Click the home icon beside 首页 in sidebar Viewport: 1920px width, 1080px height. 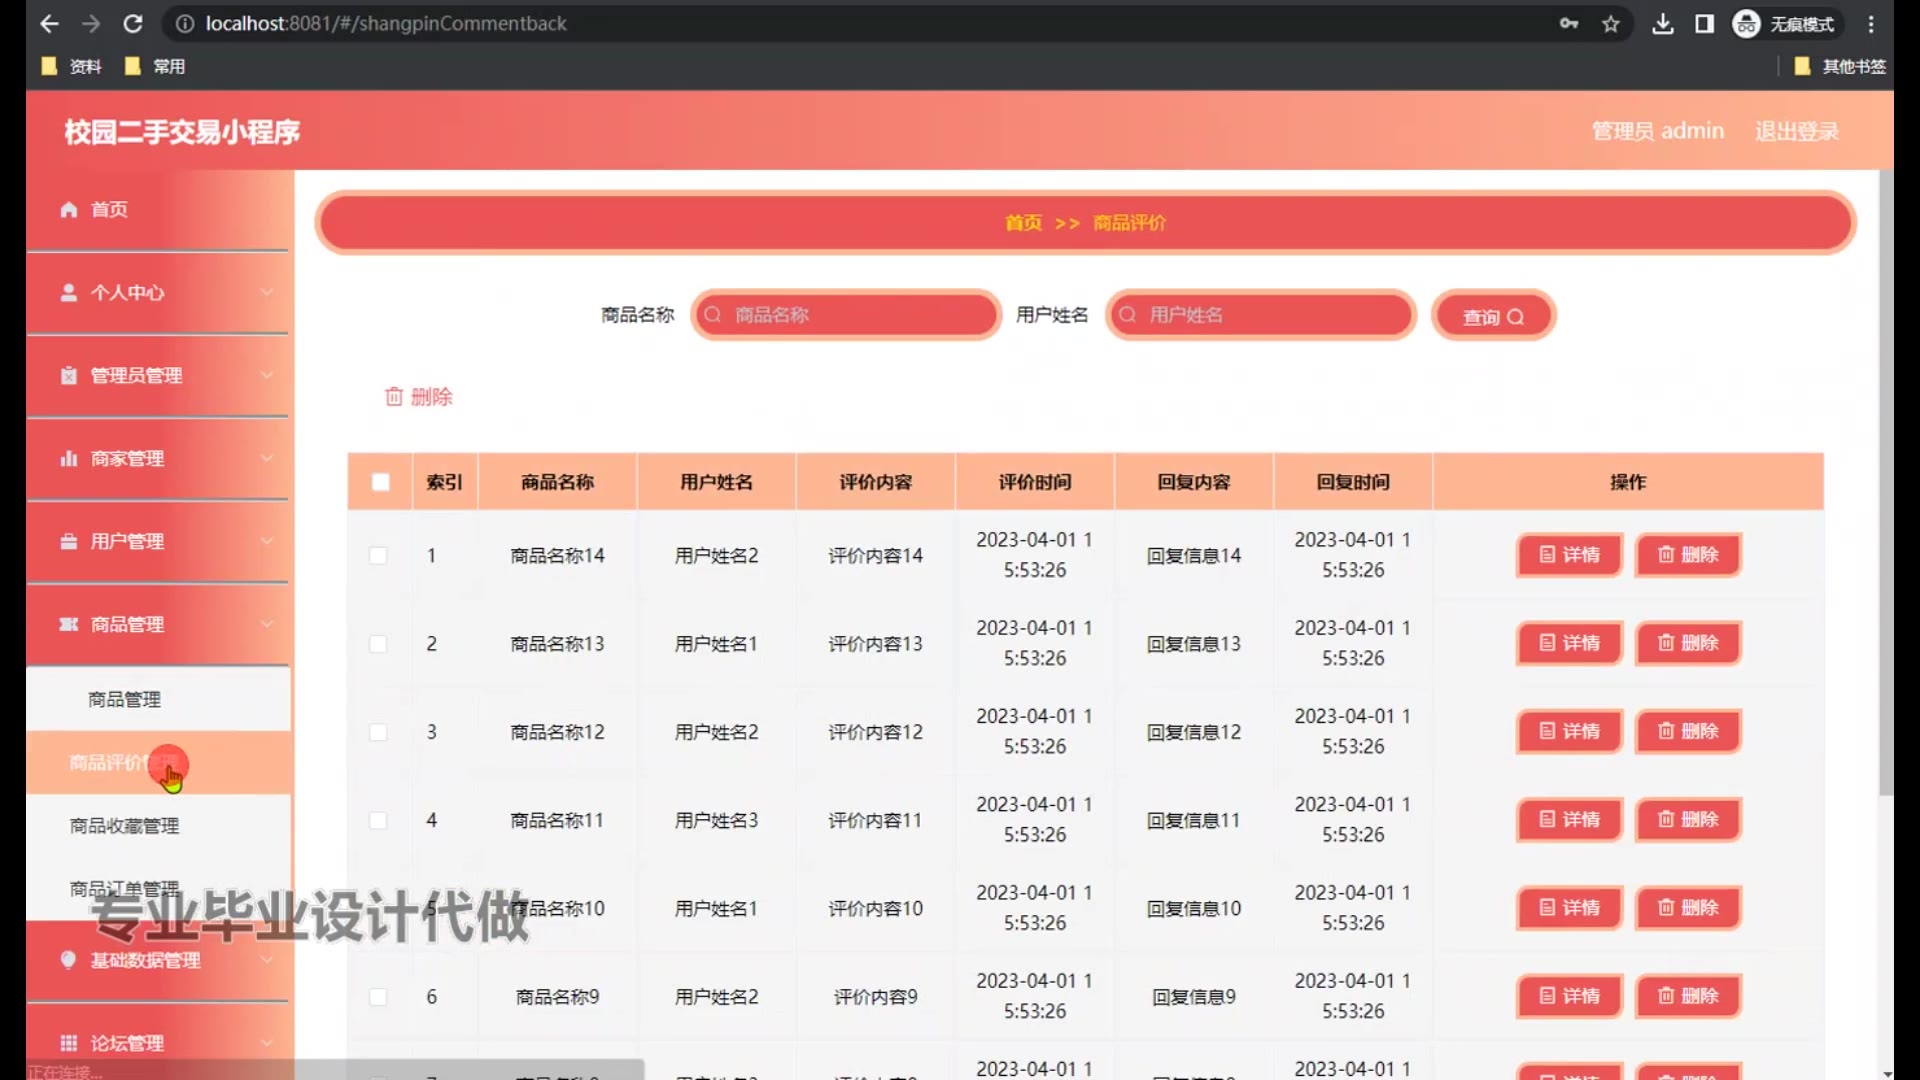tap(68, 210)
